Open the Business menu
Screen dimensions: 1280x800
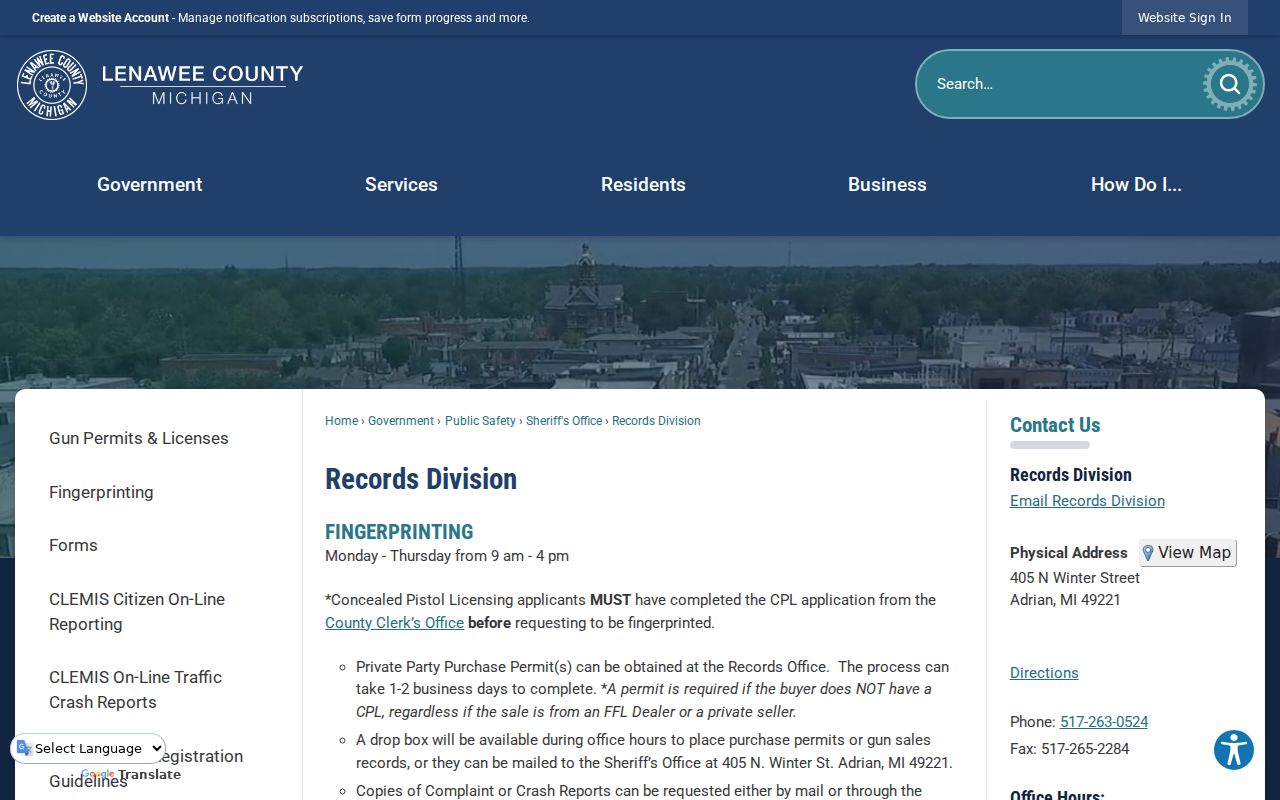(887, 184)
